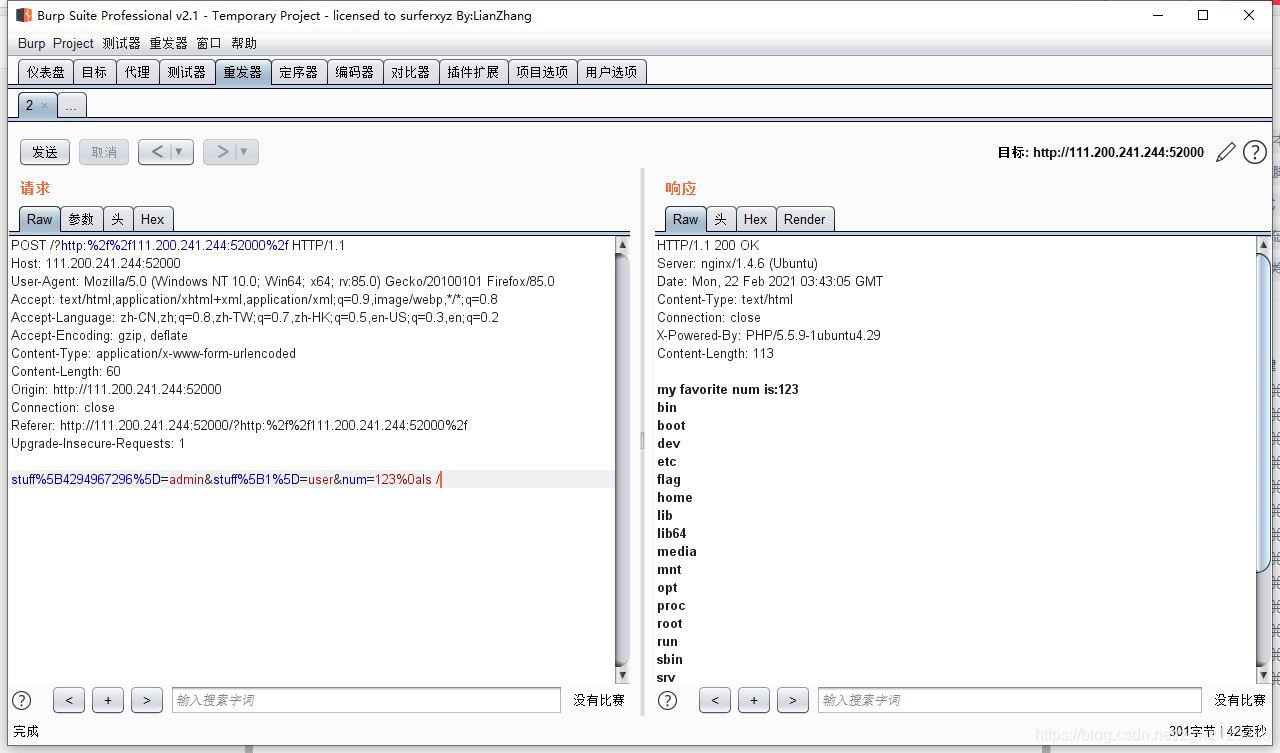Viewport: 1280px width, 753px height.
Task: Click the 'Host: 111.200.241.244:52000' line
Action: 96,263
